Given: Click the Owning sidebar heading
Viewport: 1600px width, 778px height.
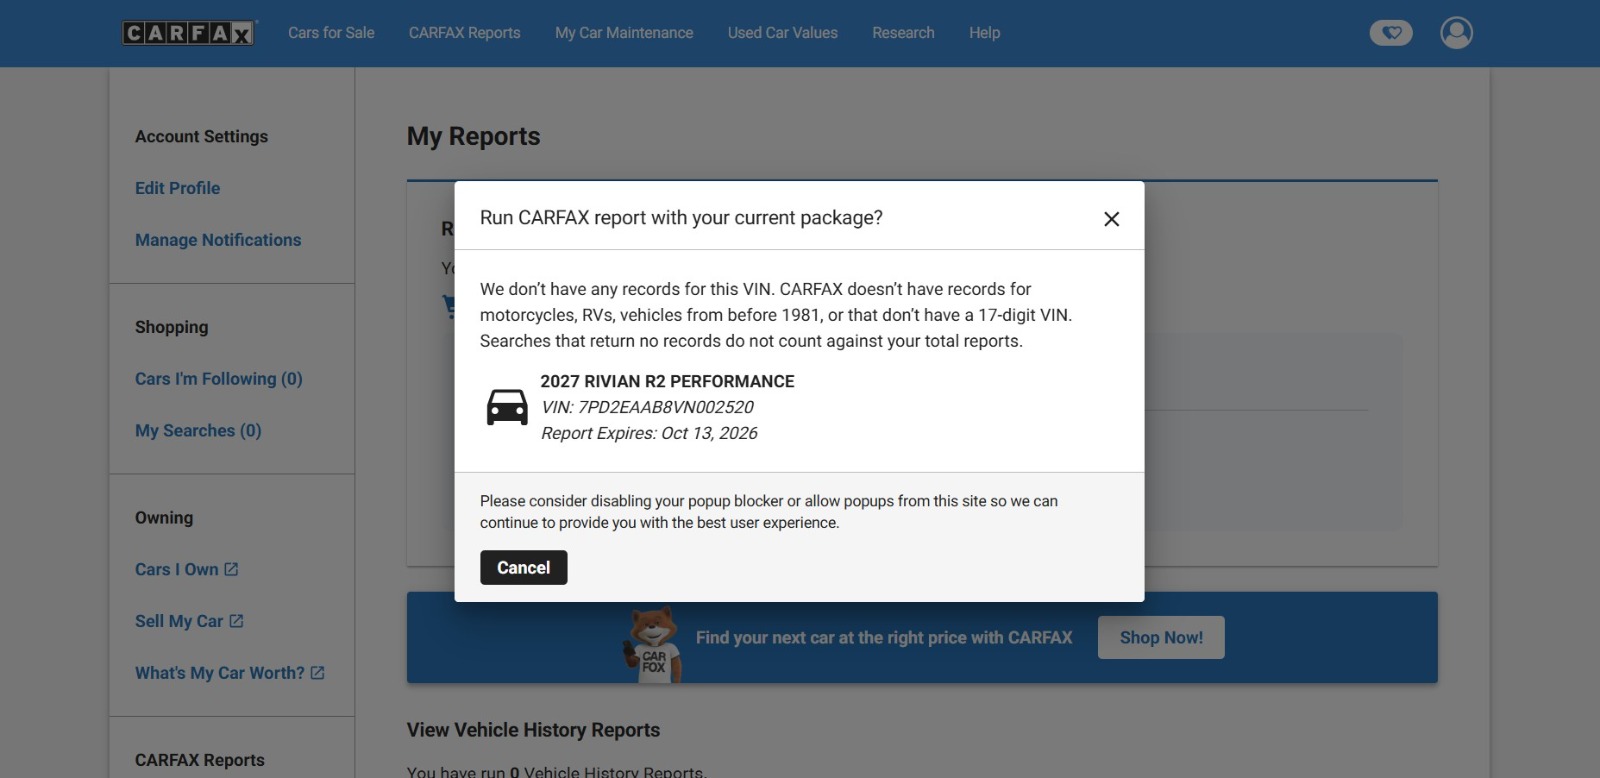Looking at the screenshot, I should (x=164, y=518).
